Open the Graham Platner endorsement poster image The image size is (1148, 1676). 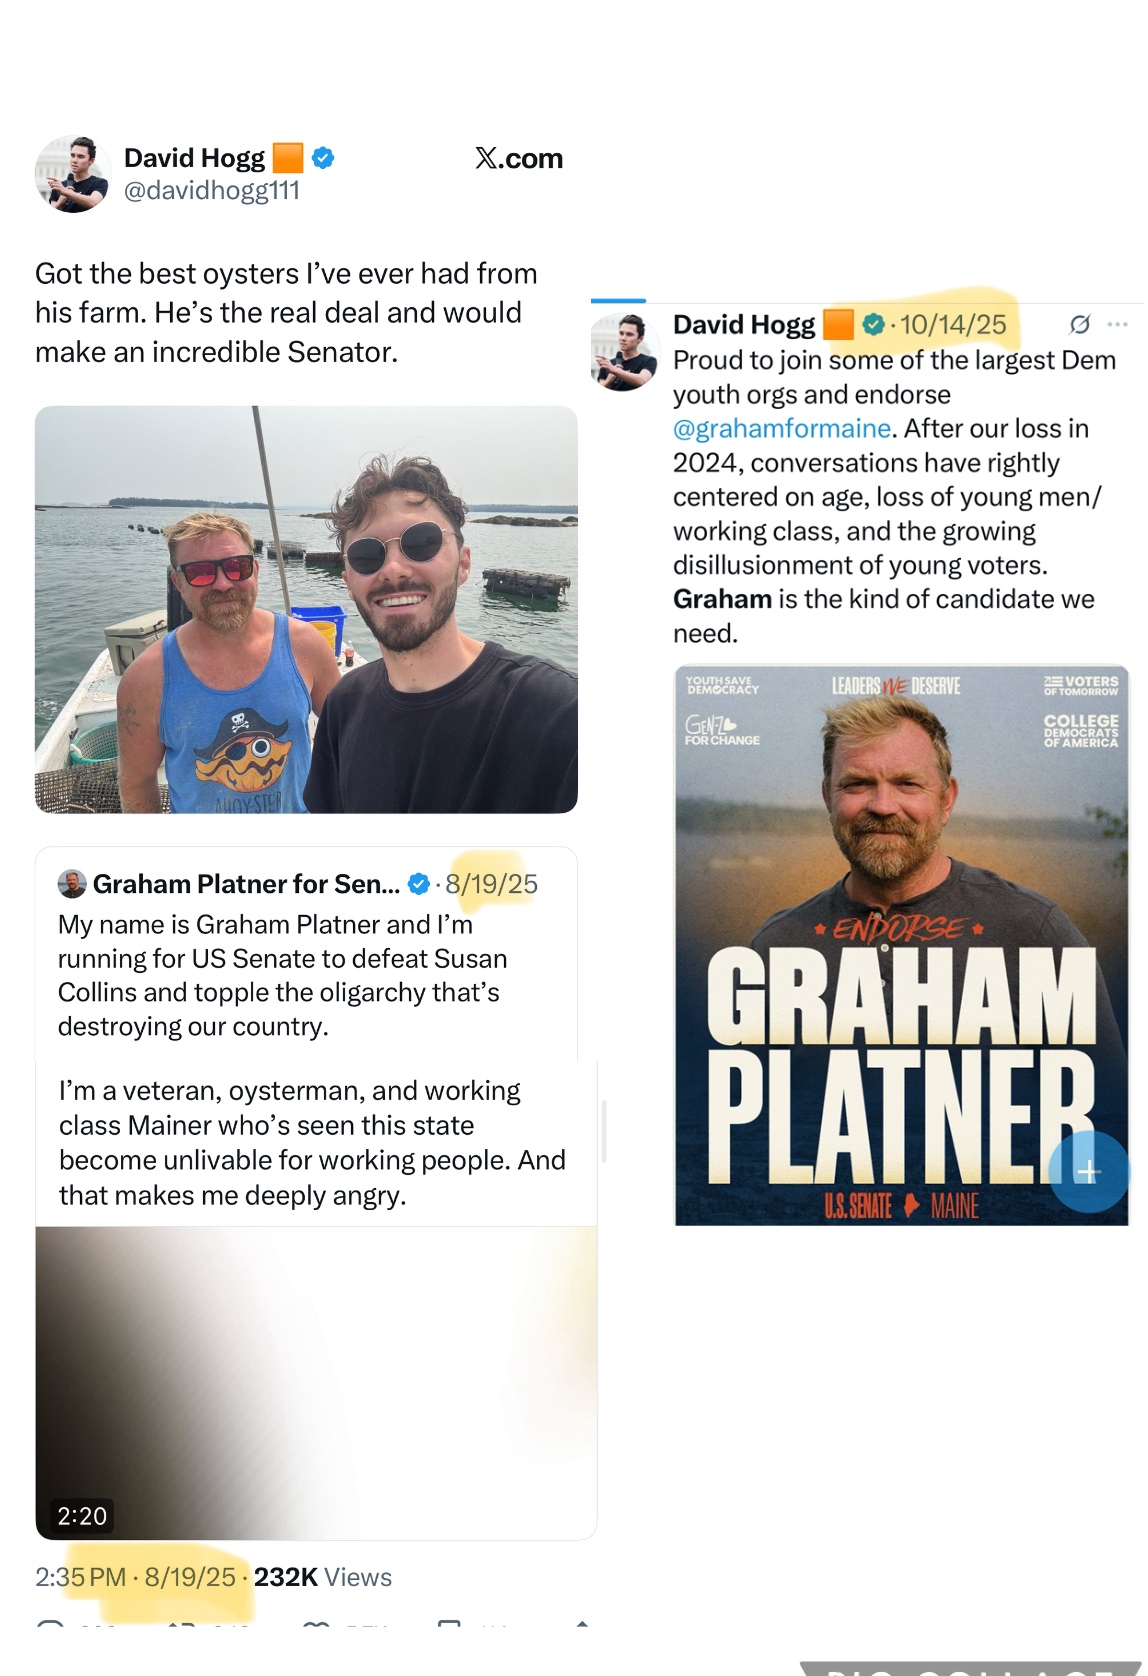[x=902, y=945]
